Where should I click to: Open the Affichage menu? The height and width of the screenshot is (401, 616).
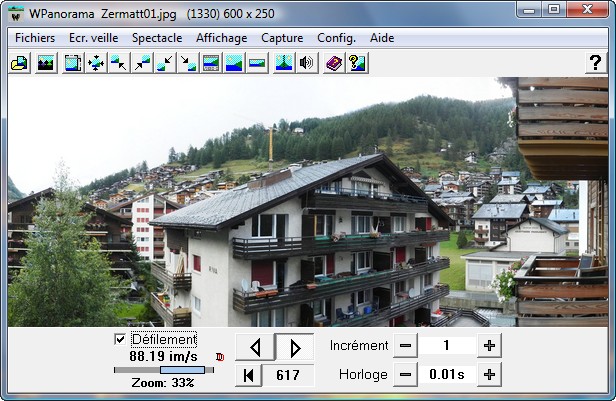click(x=222, y=38)
